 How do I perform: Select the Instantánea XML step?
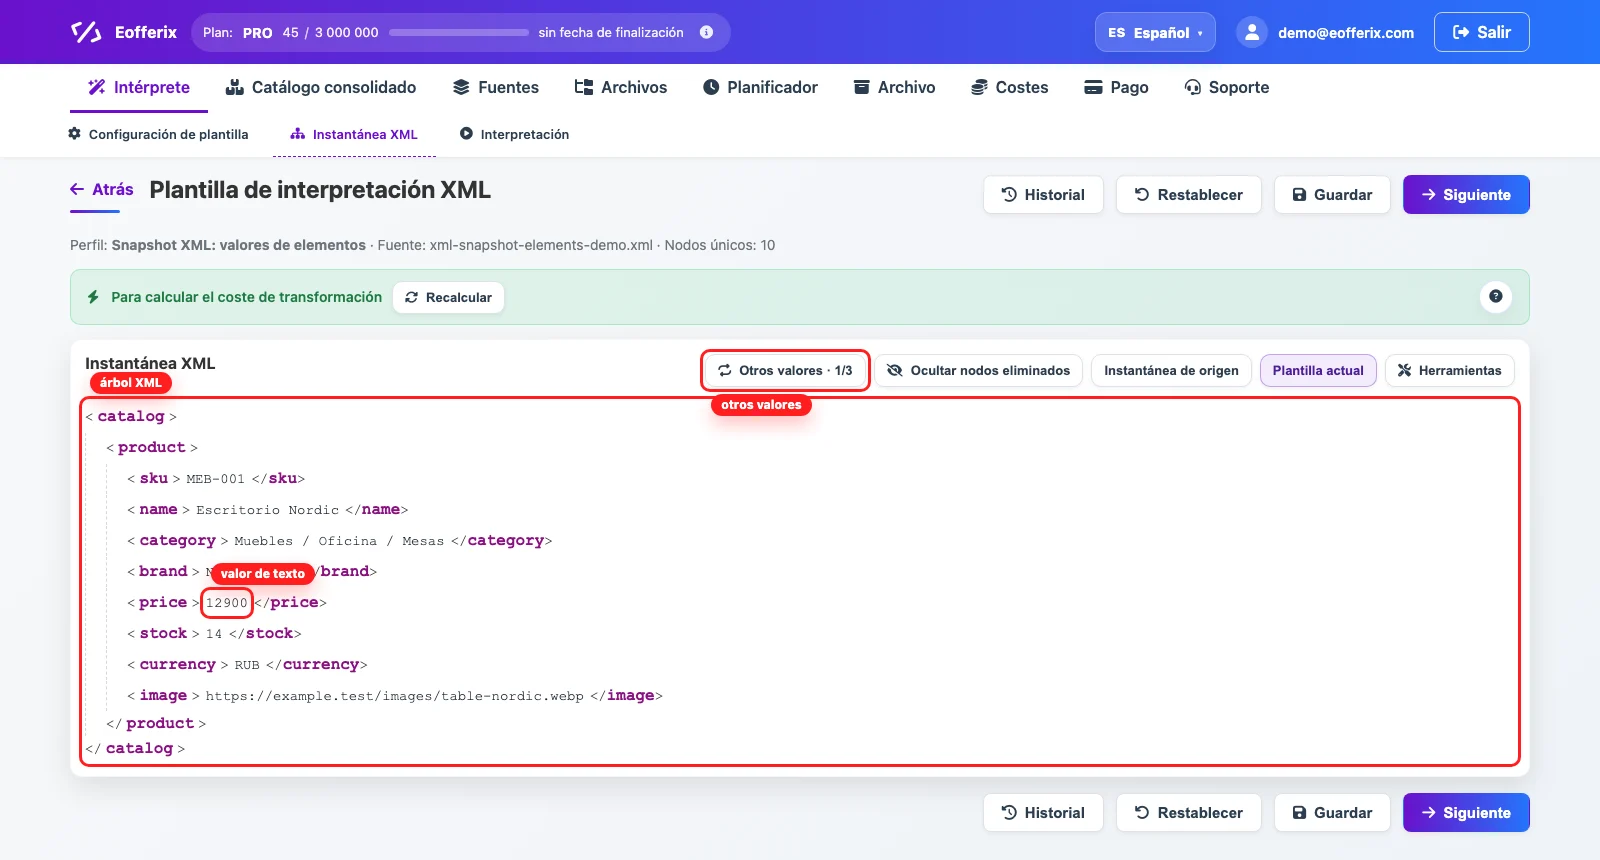(354, 134)
